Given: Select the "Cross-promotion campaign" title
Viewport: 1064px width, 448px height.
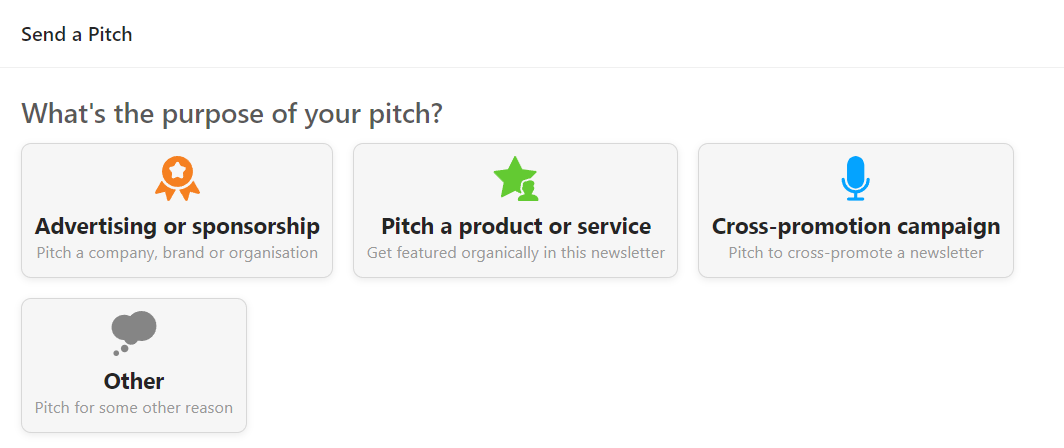Looking at the screenshot, I should pos(856,226).
